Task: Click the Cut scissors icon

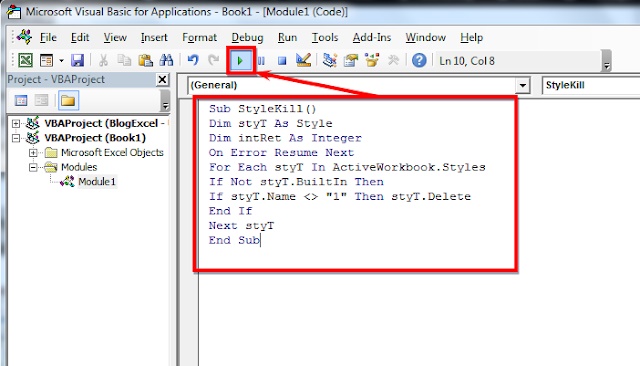Action: [x=103, y=61]
